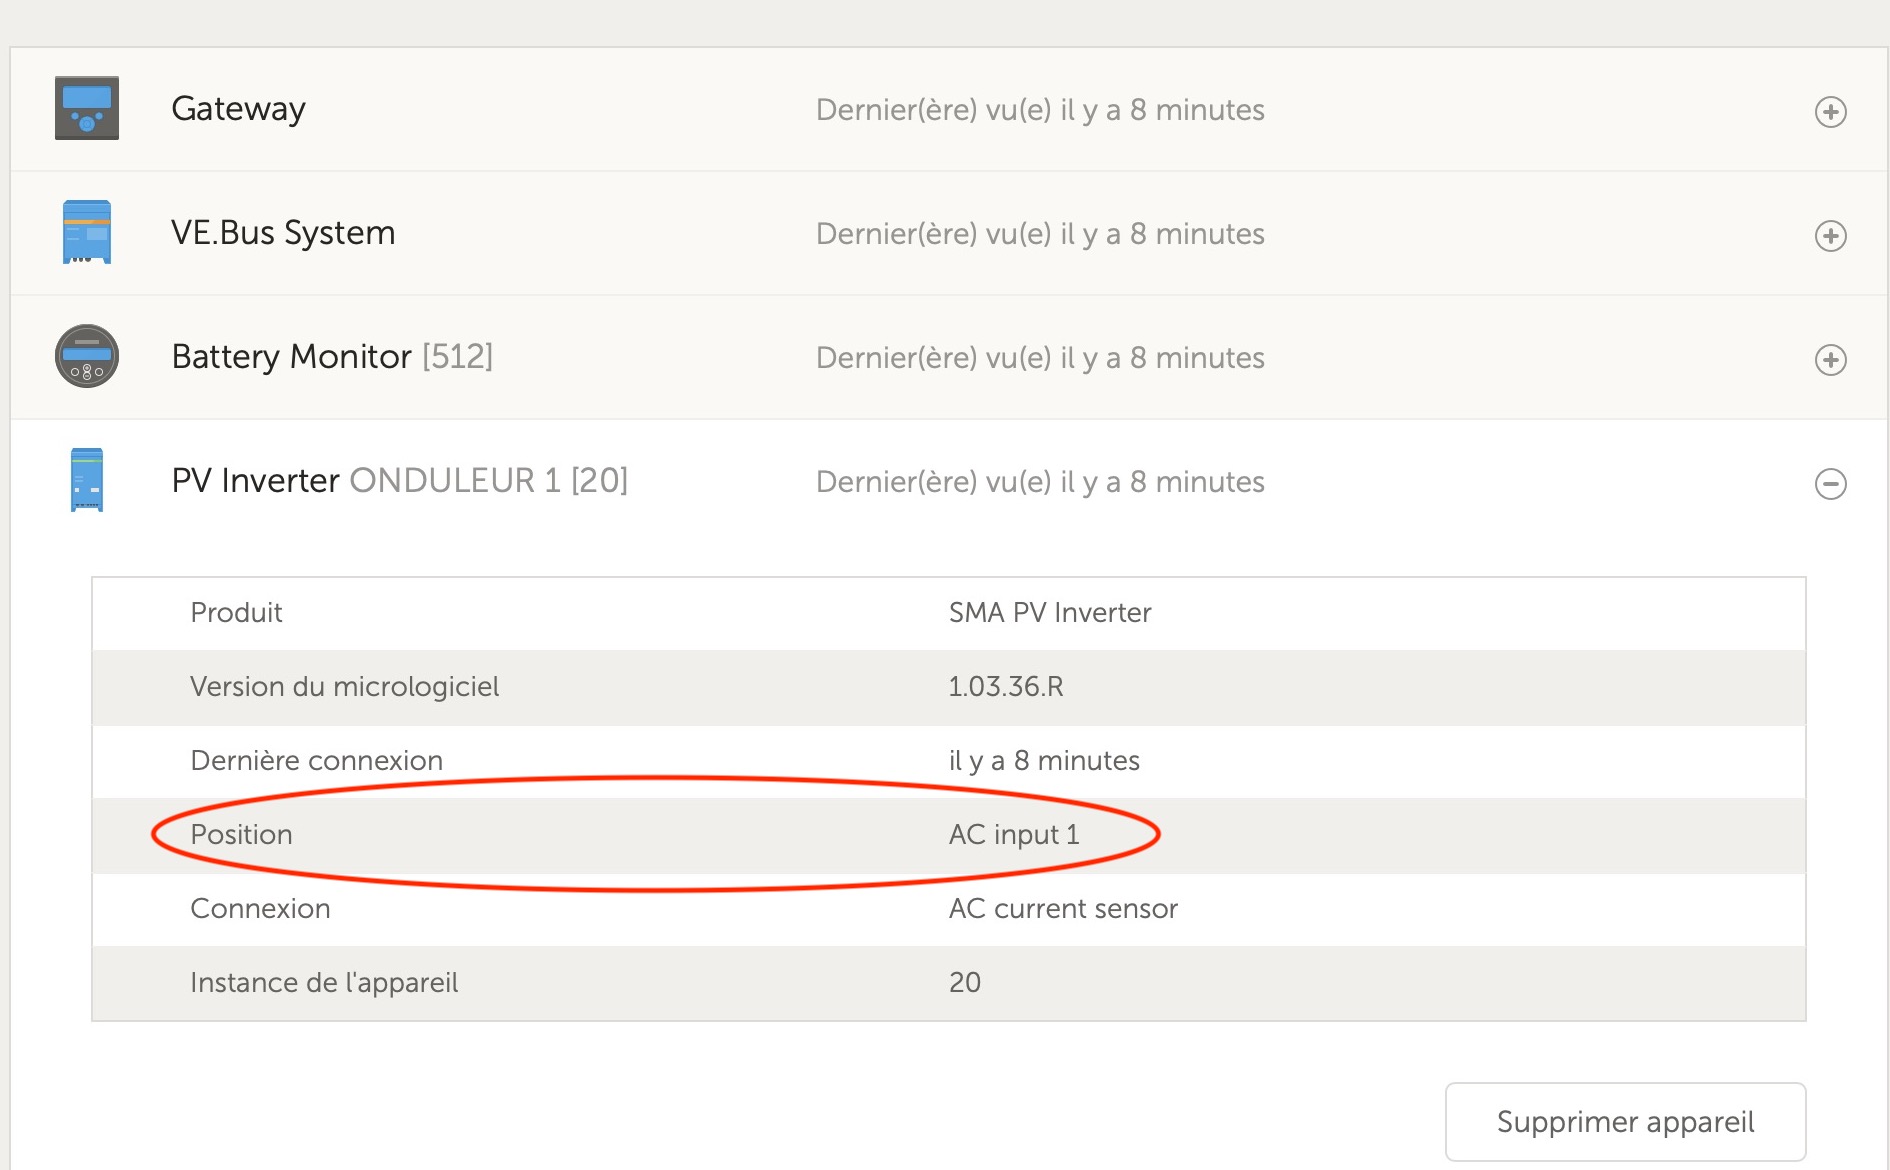
Task: Select firmware version 1.03.36.R
Action: click(x=1005, y=686)
